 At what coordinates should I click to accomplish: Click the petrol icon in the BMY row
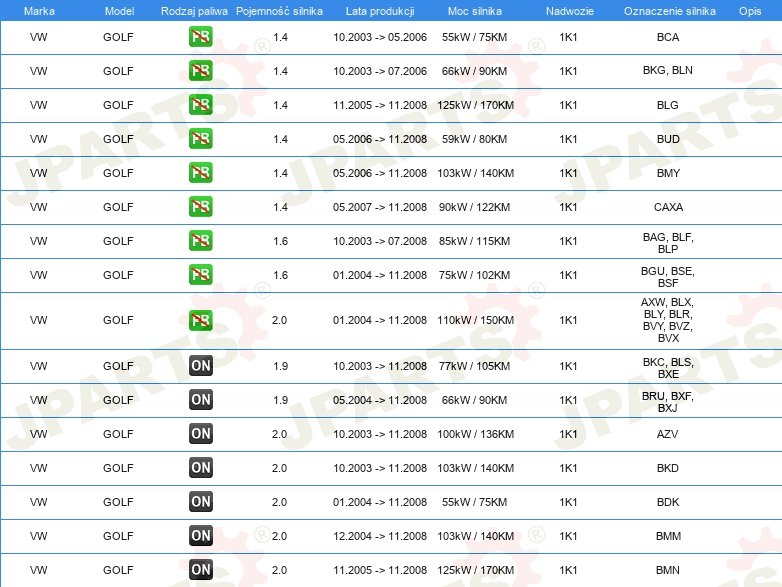tap(200, 173)
